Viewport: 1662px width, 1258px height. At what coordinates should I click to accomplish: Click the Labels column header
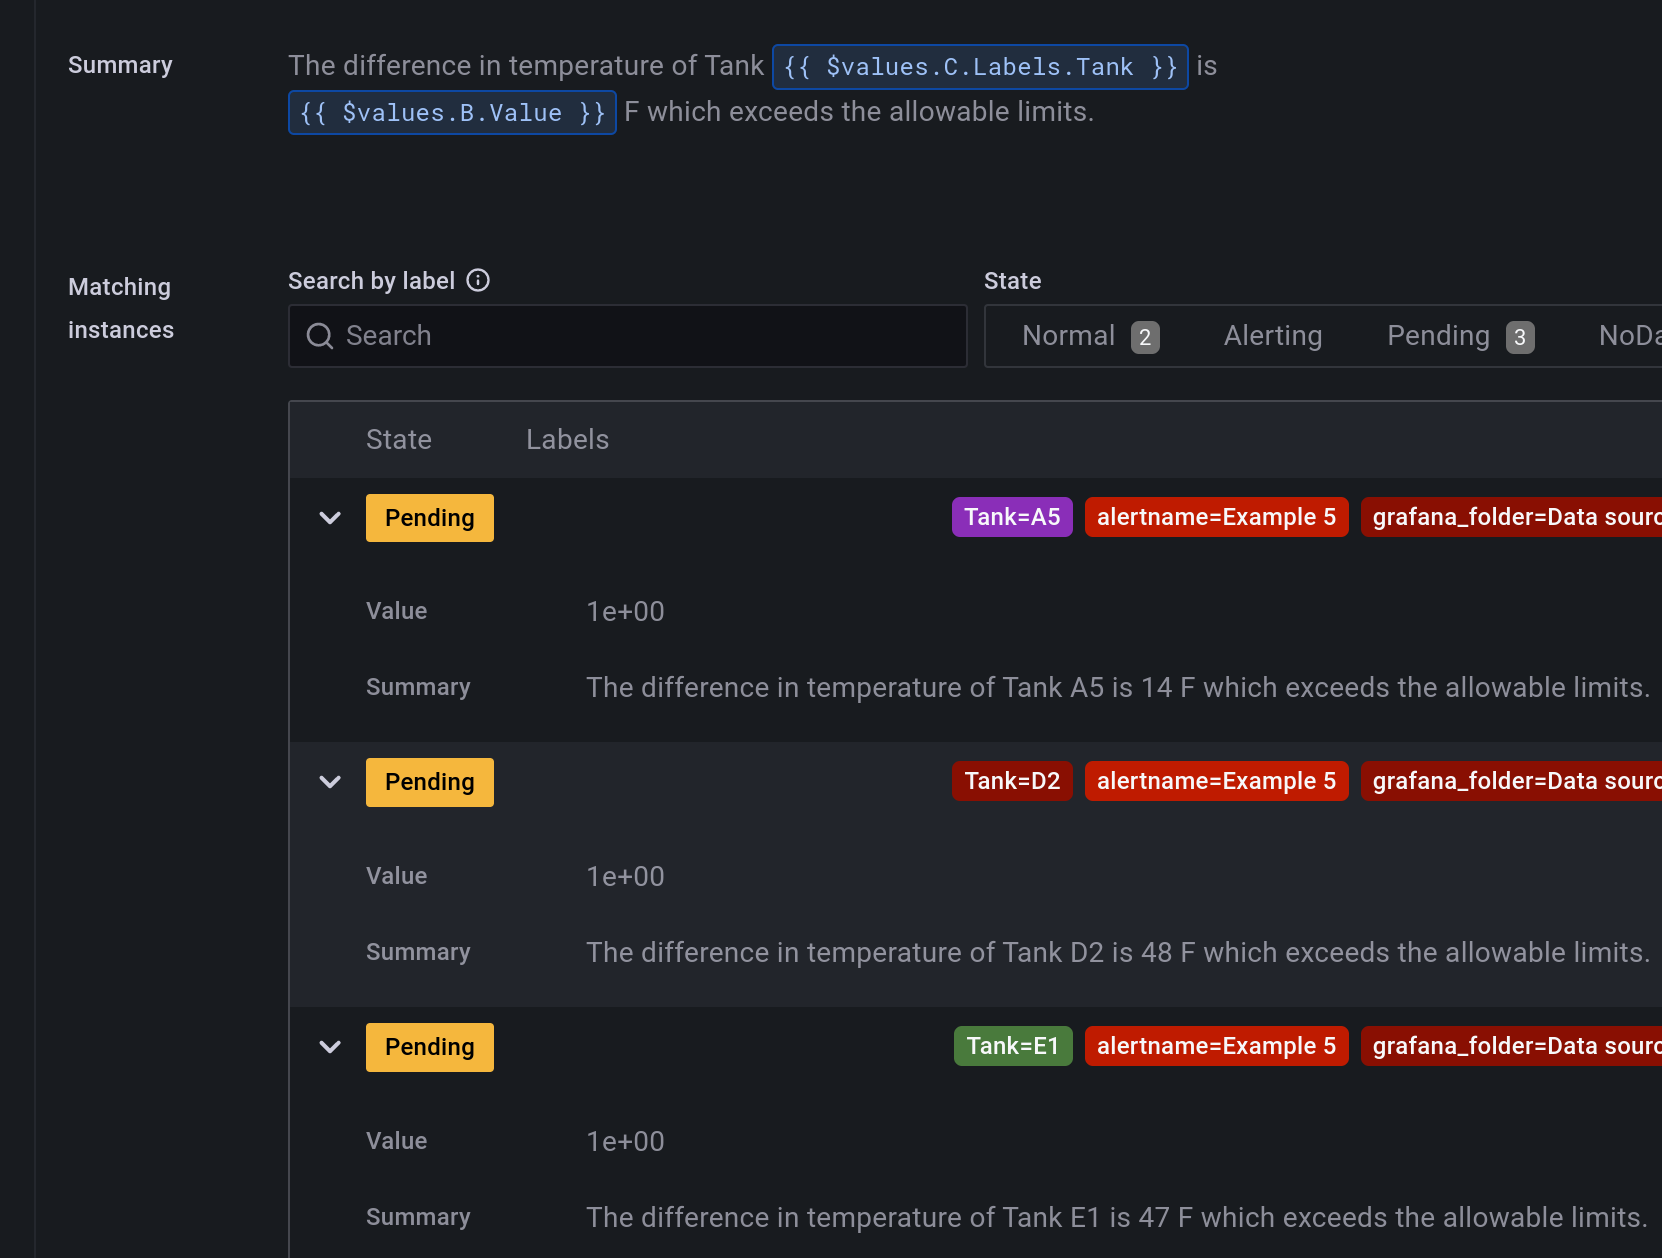click(566, 439)
